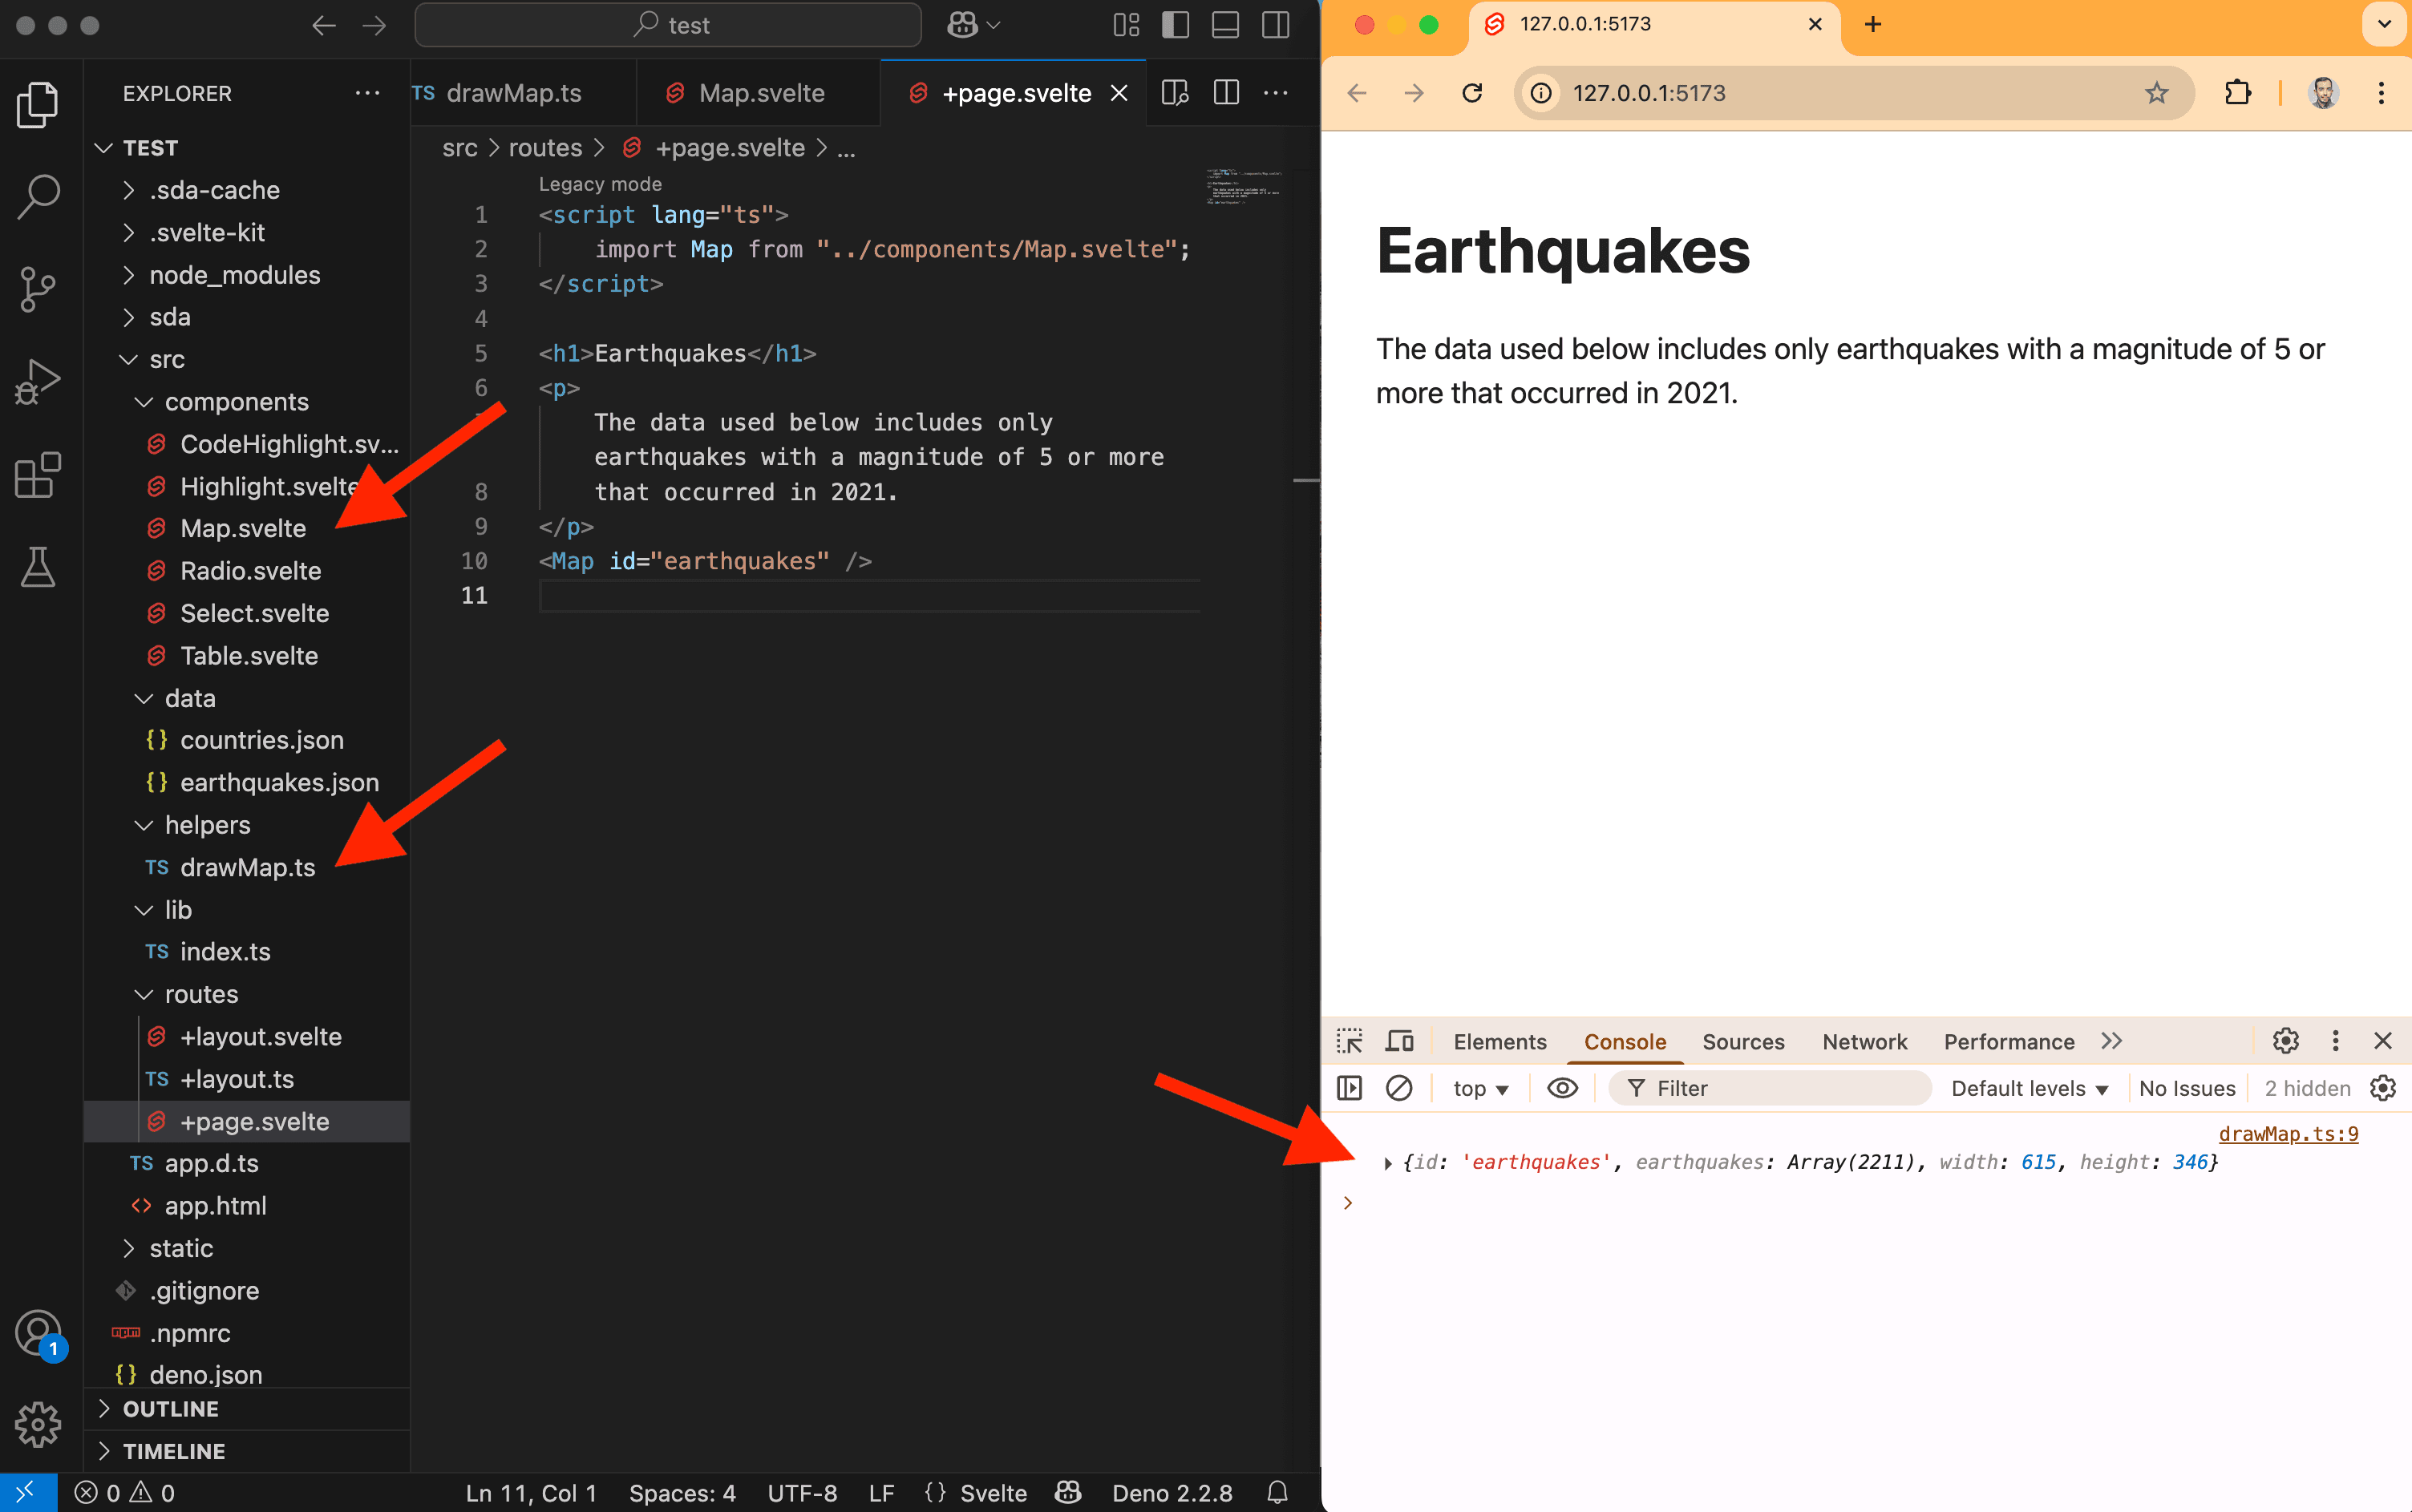2412x1512 pixels.
Task: Expand the node_modules folder
Action: tap(234, 275)
